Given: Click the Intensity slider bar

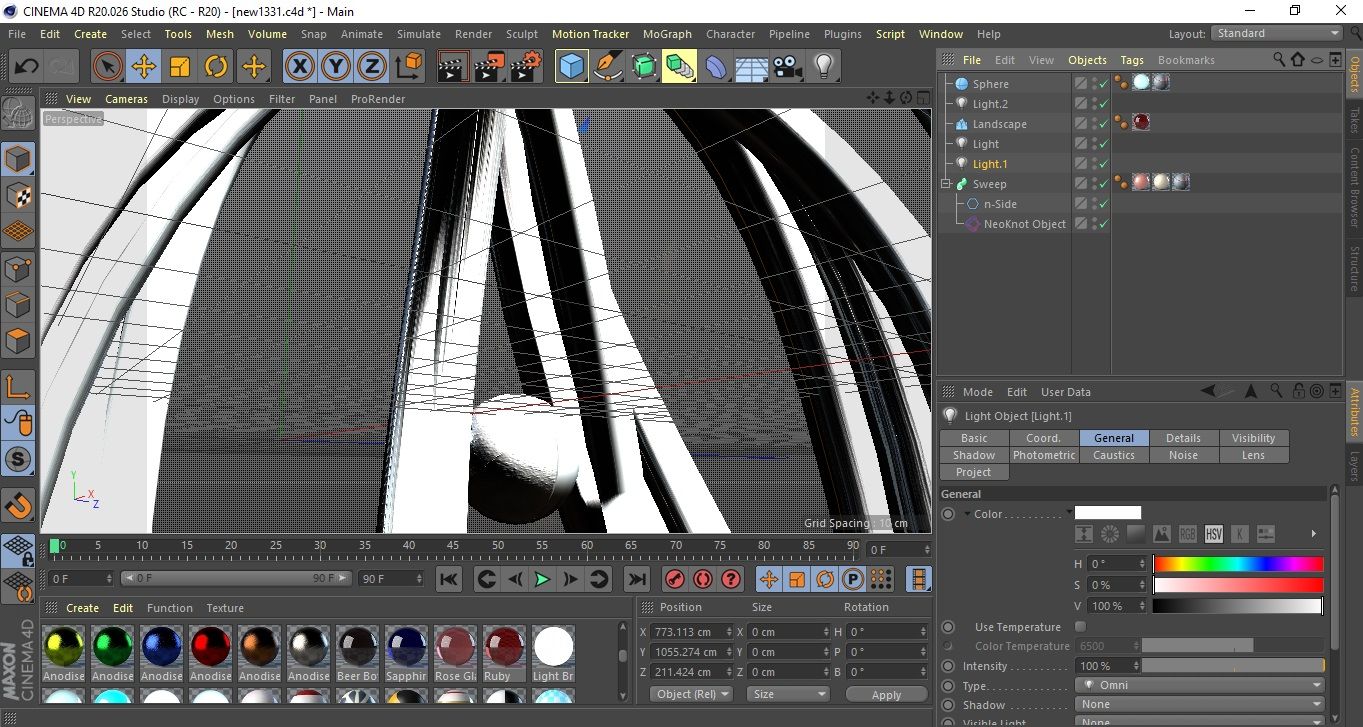Looking at the screenshot, I should (1233, 666).
